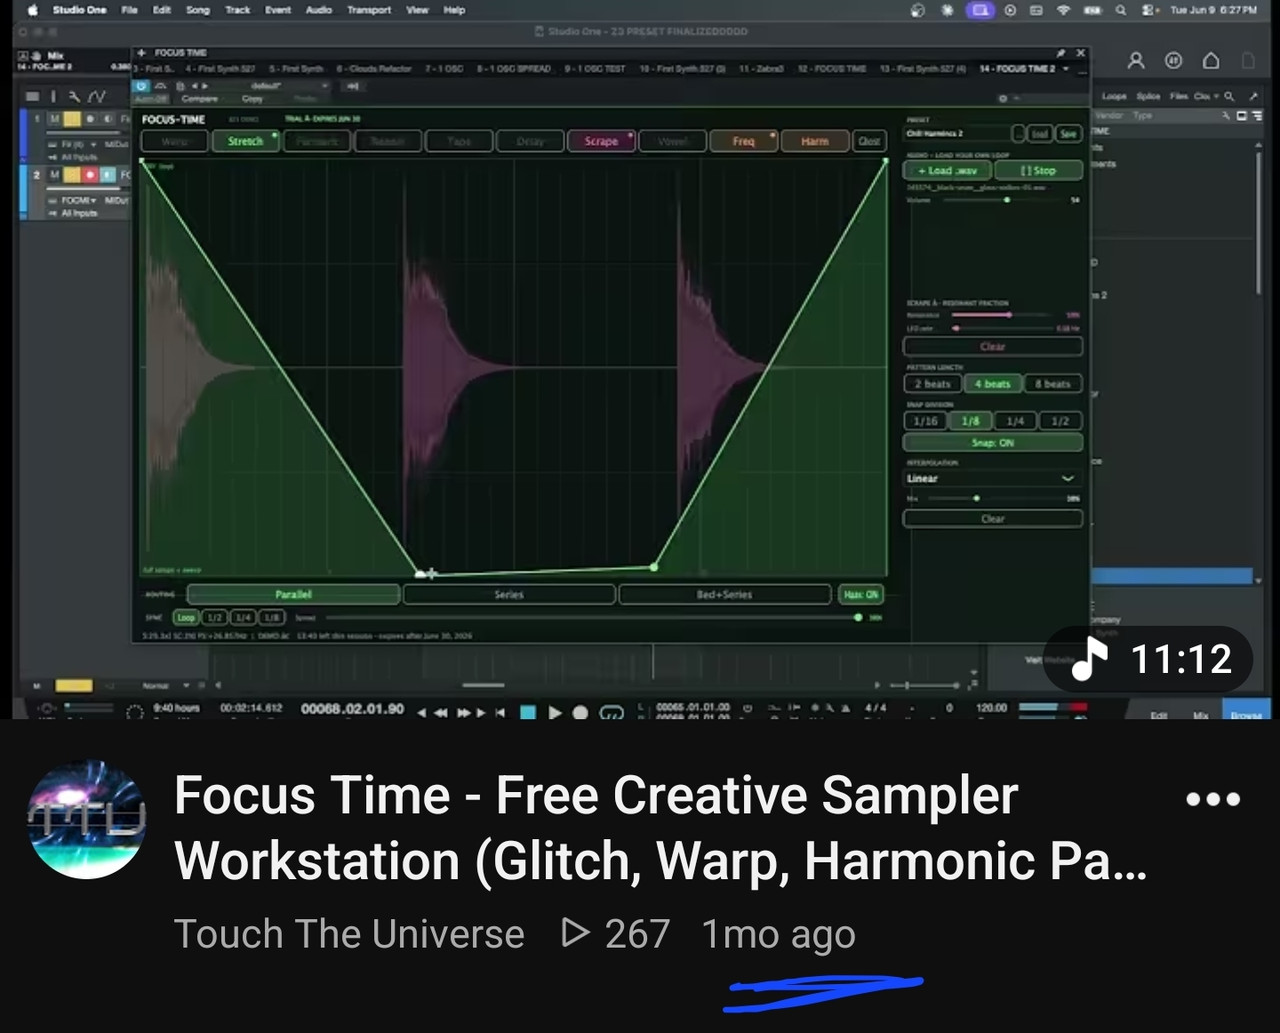Open the View menu
Viewport: 1280px width, 1033px height.
point(417,10)
